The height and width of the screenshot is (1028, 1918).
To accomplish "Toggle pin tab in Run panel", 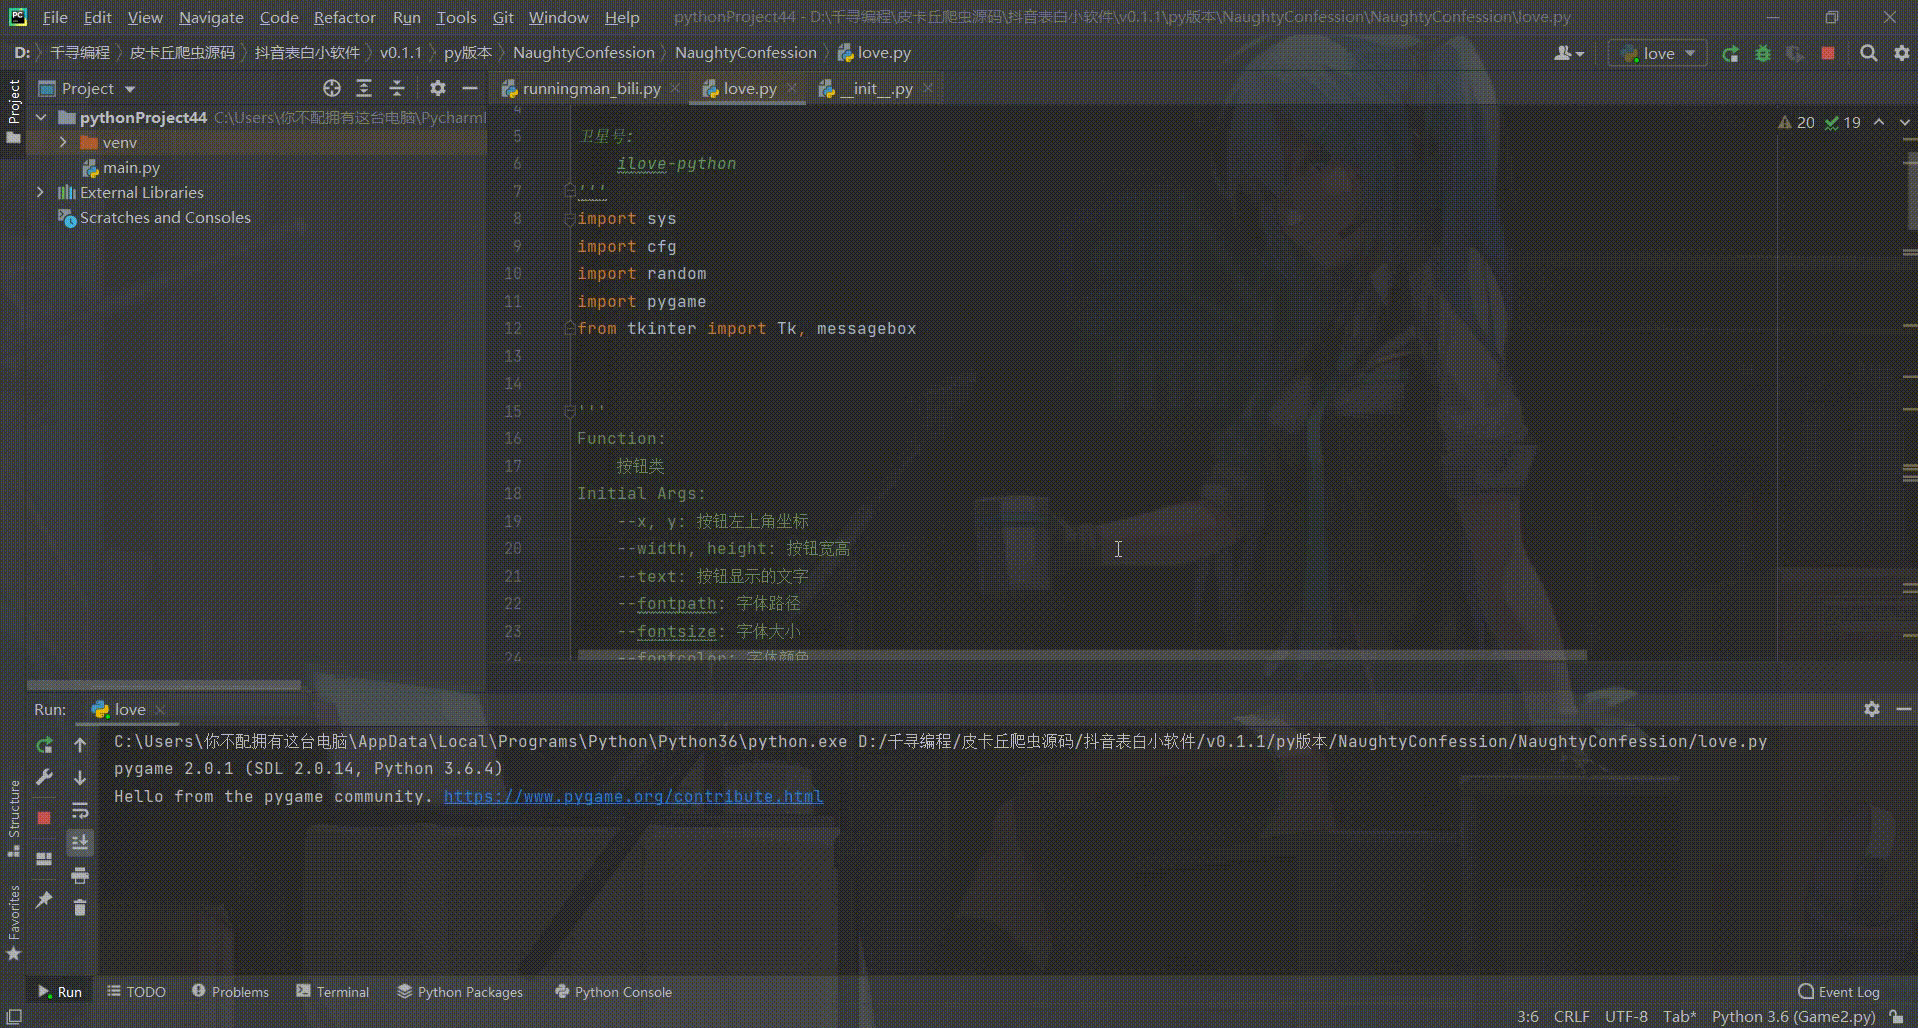I will click(44, 900).
